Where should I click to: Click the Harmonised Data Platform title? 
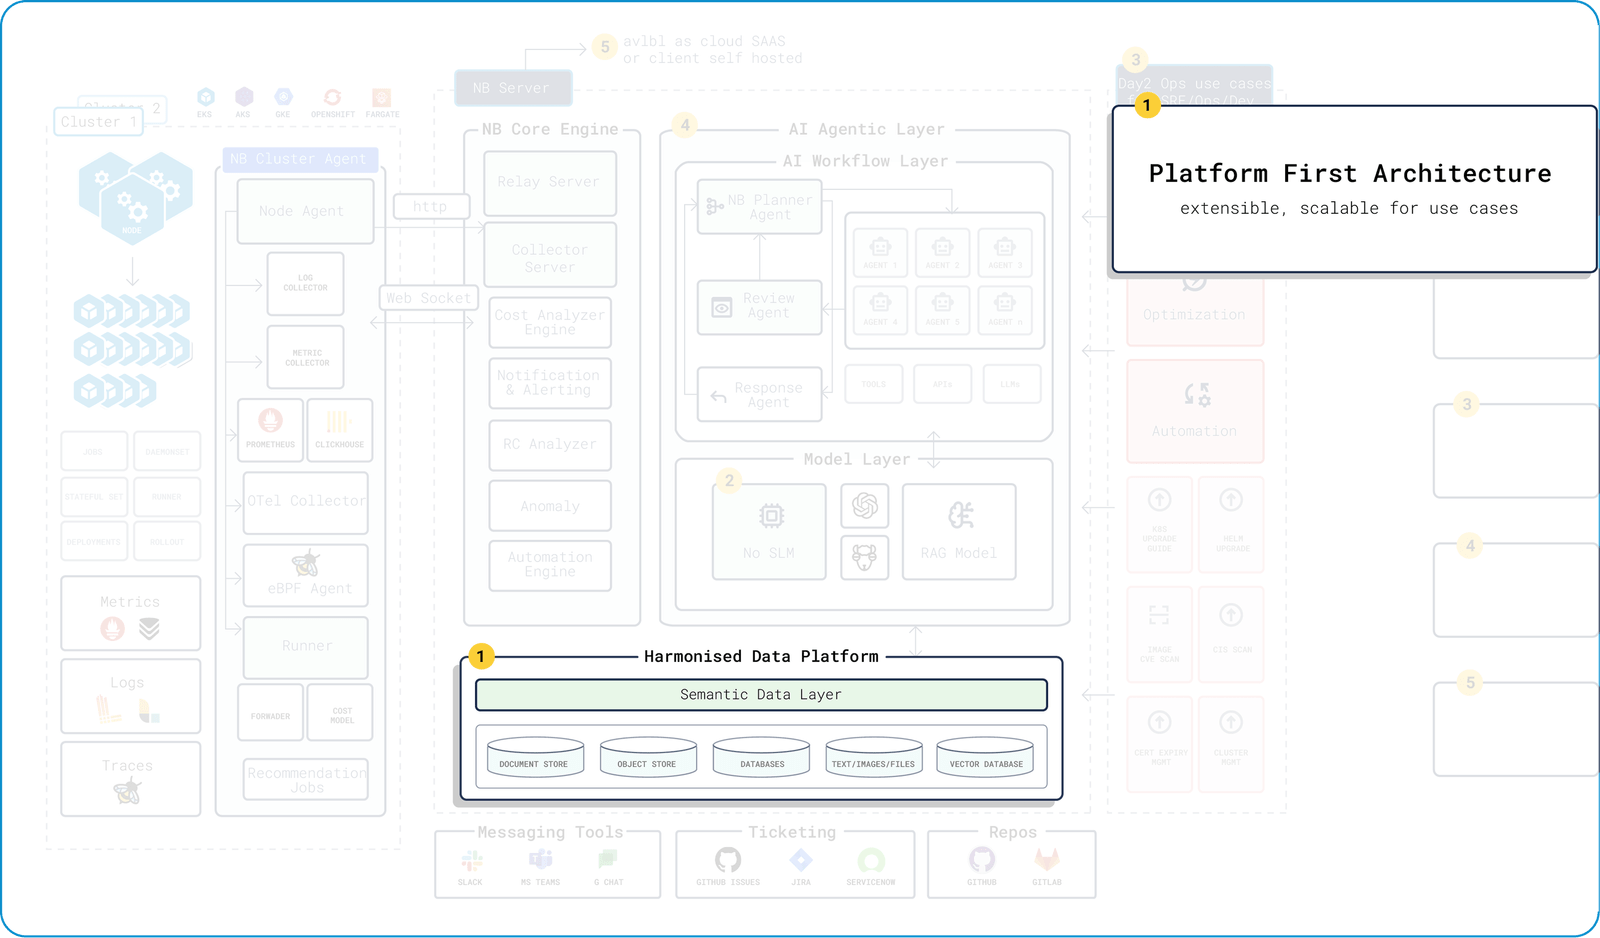click(762, 657)
